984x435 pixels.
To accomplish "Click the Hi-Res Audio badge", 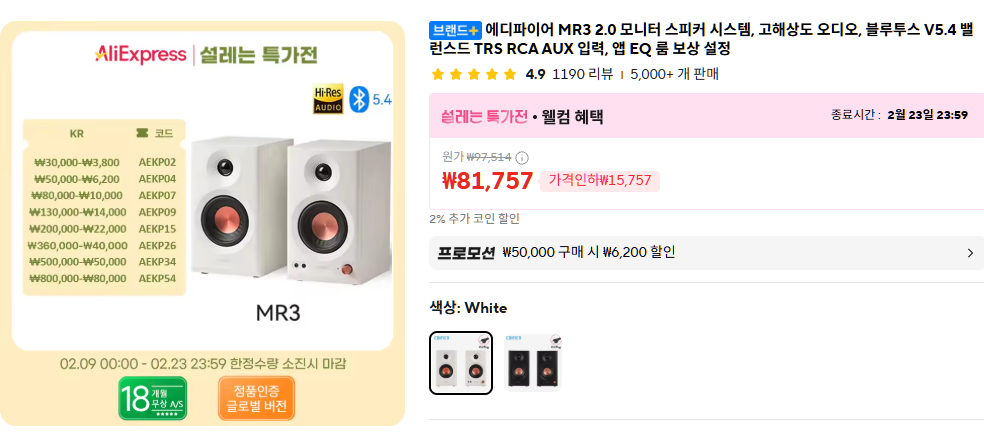I will pos(328,99).
